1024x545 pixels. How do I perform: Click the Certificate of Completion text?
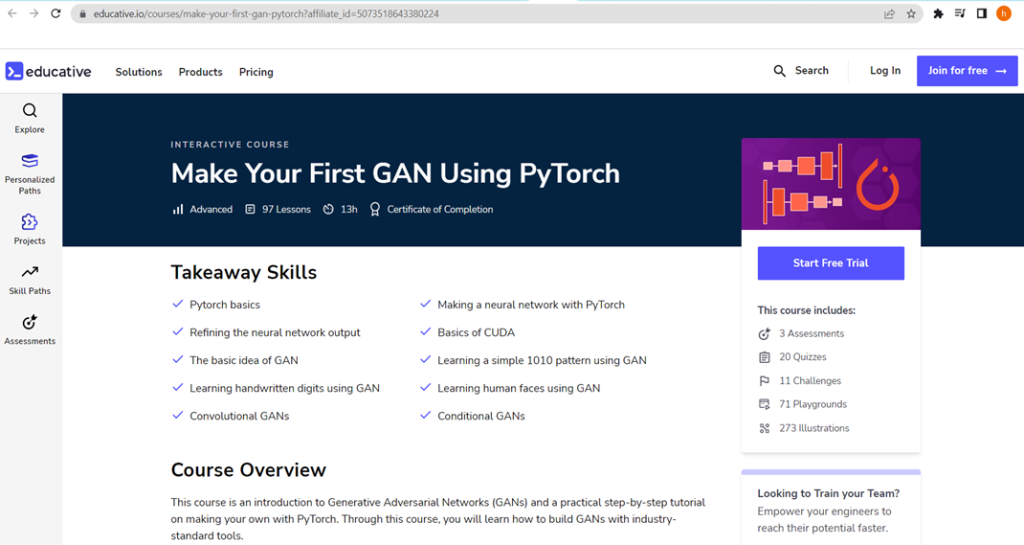pyautogui.click(x=440, y=210)
